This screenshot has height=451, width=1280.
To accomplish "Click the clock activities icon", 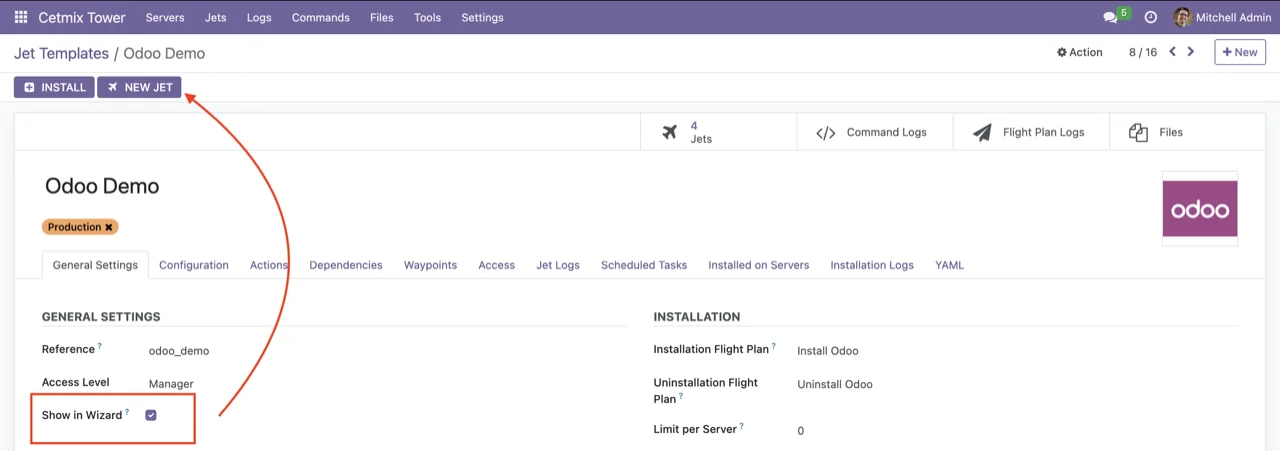I will coord(1151,17).
